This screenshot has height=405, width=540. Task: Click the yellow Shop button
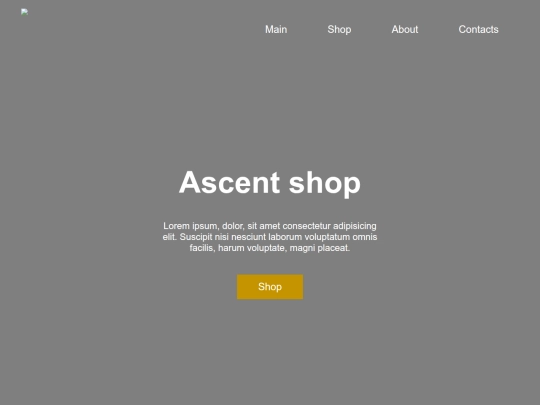[270, 287]
